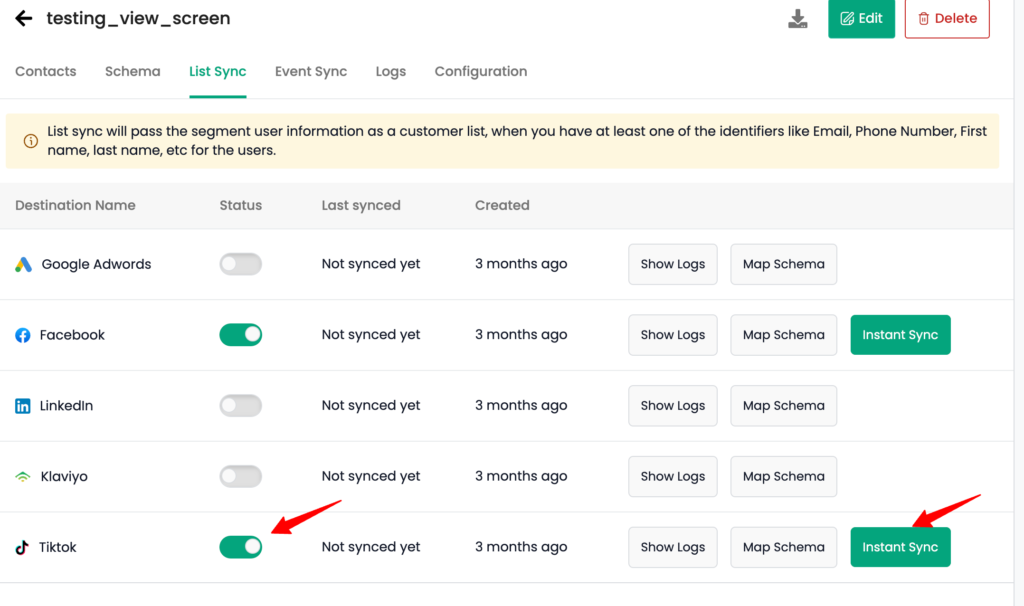Click the Google Adwords logo icon

(x=24, y=264)
